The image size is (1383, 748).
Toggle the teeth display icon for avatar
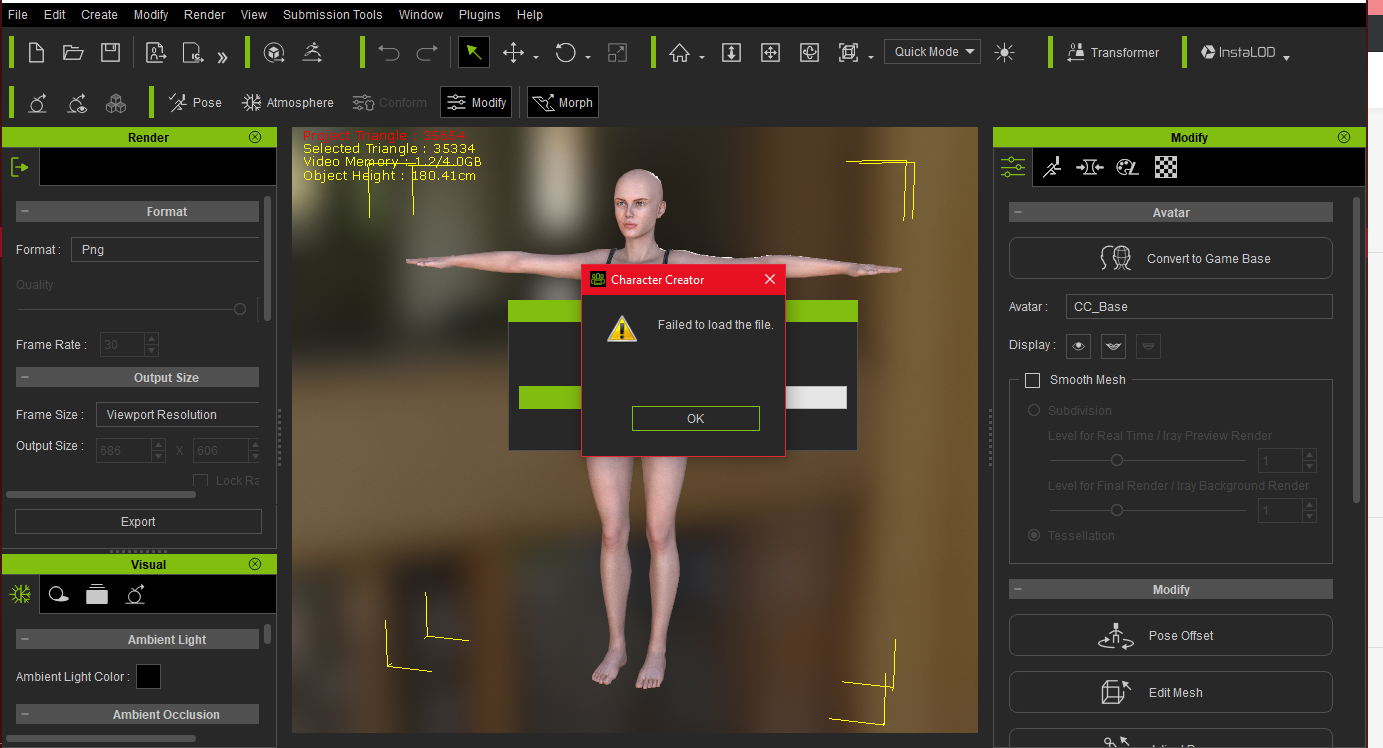click(x=1114, y=346)
